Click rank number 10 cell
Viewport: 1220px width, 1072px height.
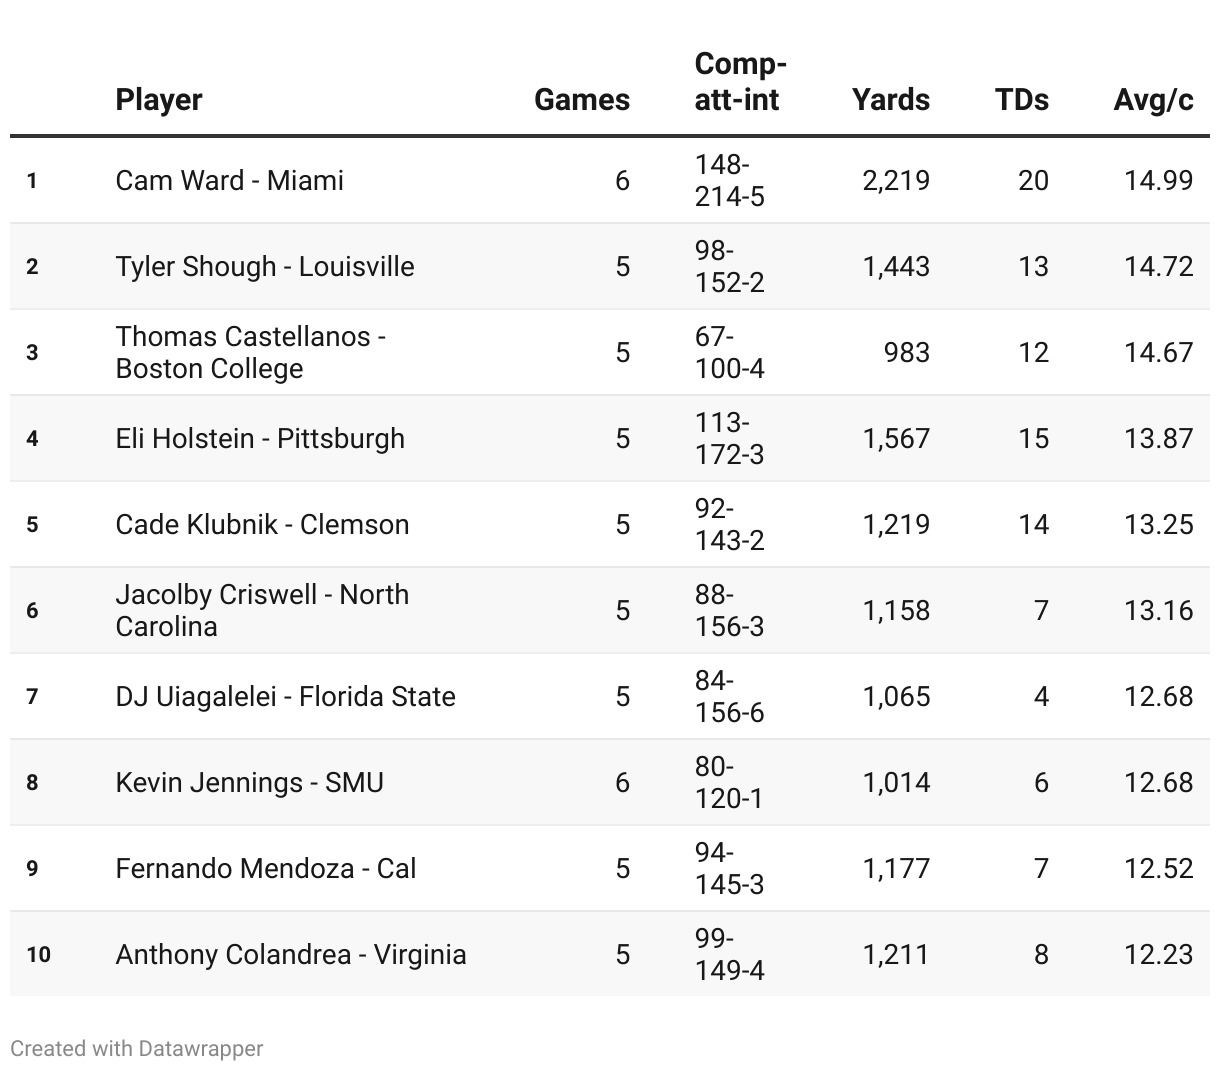pos(38,954)
